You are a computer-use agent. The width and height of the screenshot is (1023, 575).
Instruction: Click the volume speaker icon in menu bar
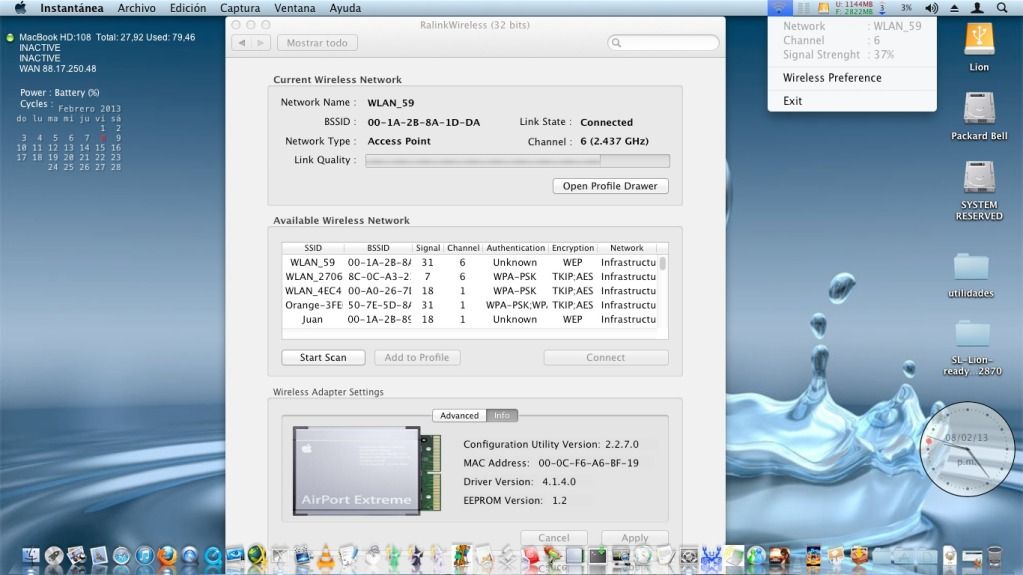tap(932, 8)
